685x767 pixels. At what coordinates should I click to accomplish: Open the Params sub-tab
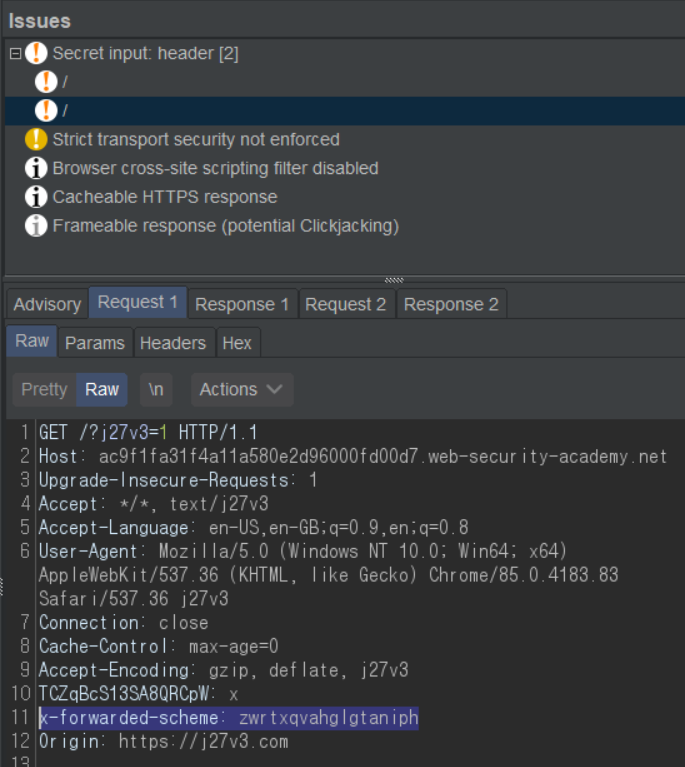[95, 343]
